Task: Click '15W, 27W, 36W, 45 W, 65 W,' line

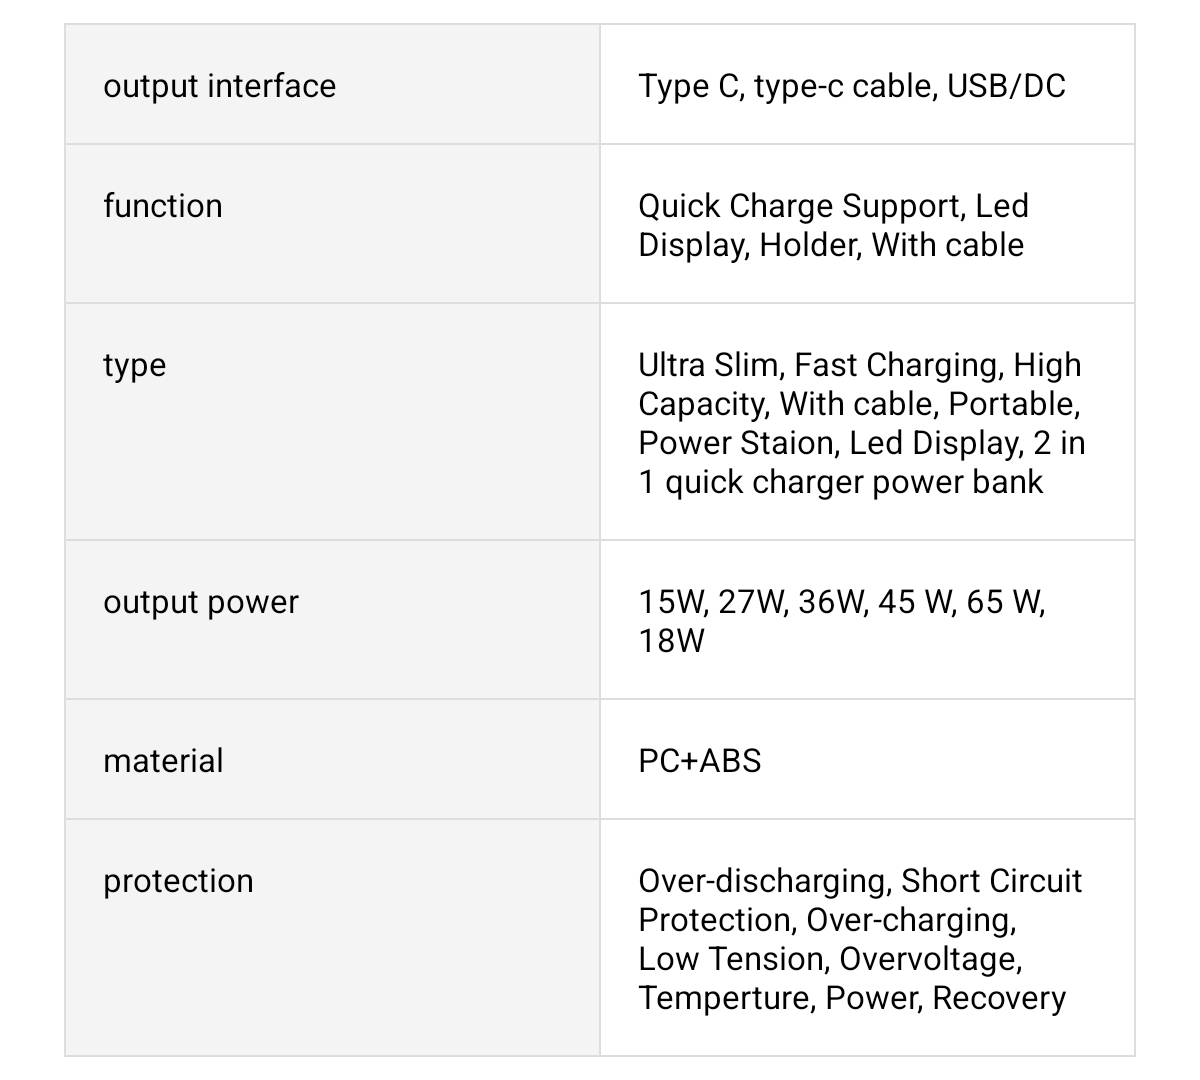Action: click(x=841, y=602)
